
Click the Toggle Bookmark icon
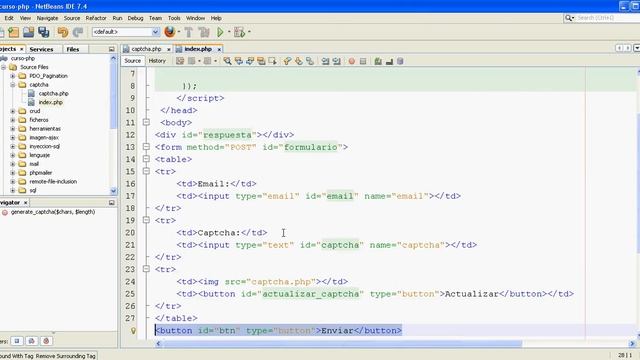[310, 61]
